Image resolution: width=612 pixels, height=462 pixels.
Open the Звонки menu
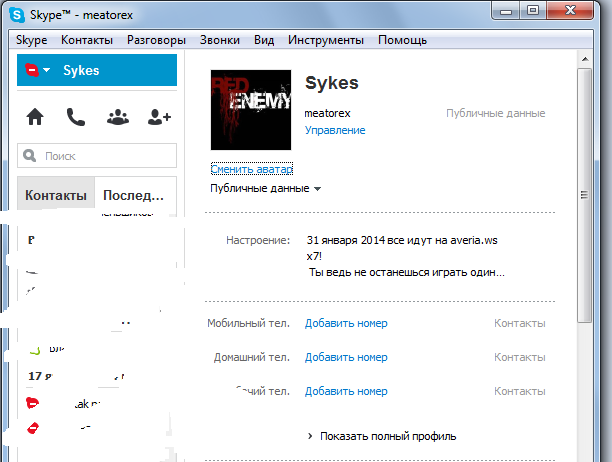point(219,40)
